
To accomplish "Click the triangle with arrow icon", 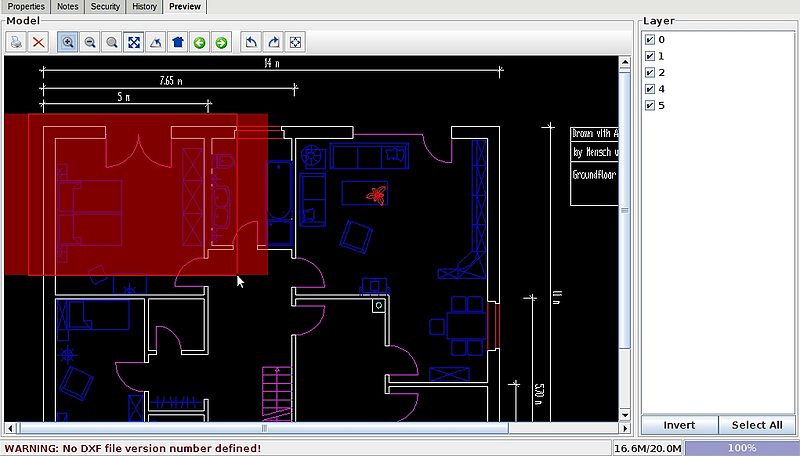I will tap(156, 42).
